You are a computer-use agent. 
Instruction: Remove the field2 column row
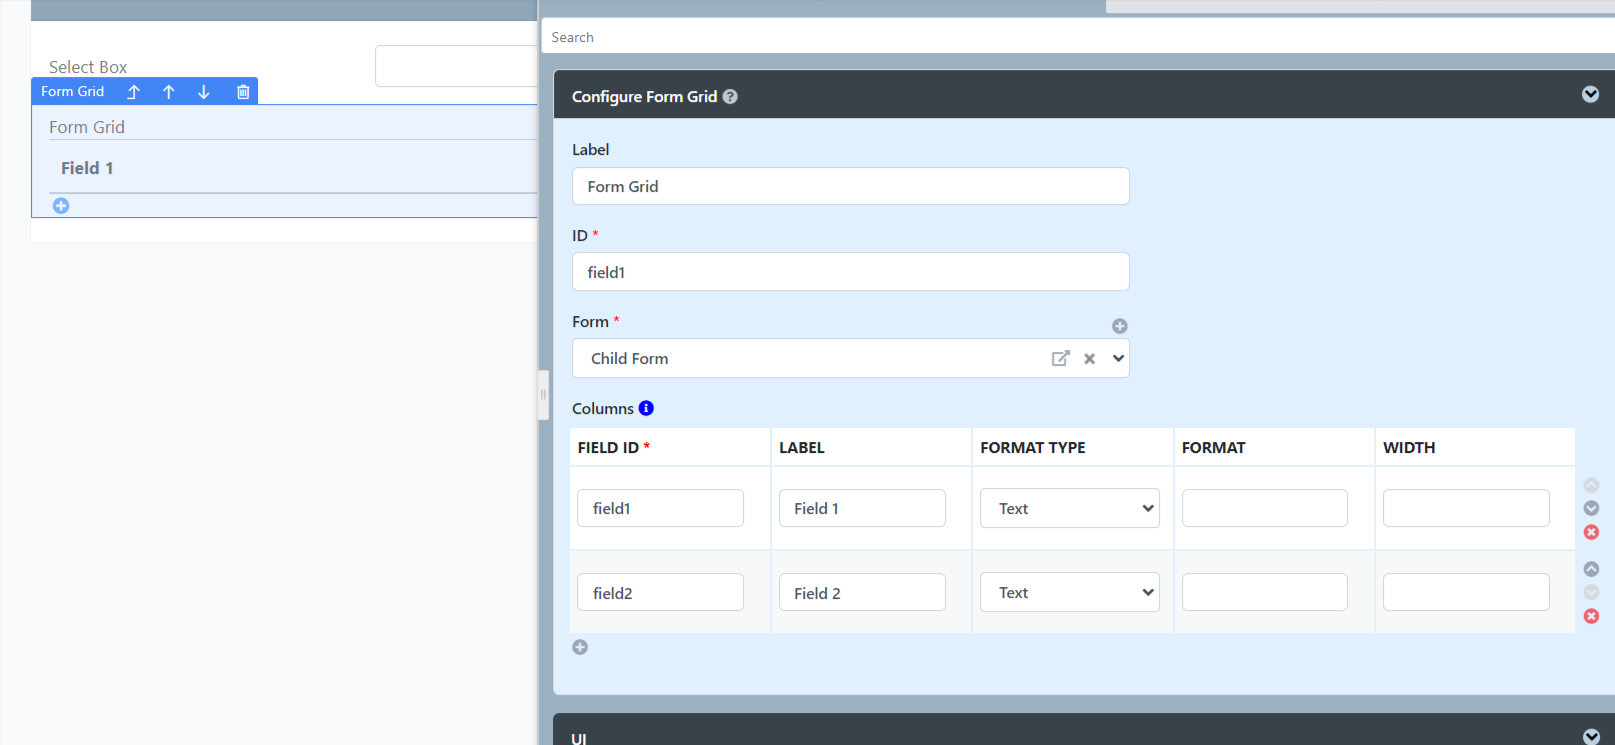pyautogui.click(x=1591, y=616)
